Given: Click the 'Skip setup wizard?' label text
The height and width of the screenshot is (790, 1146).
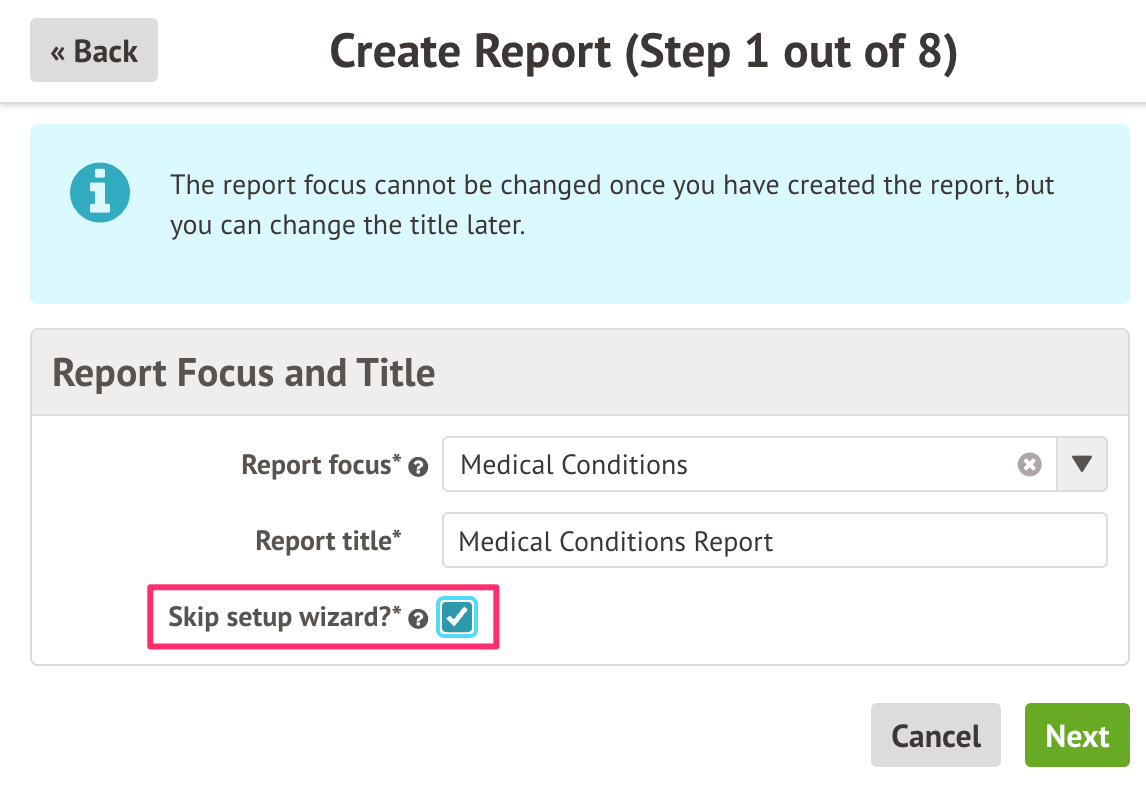Looking at the screenshot, I should pos(279,617).
